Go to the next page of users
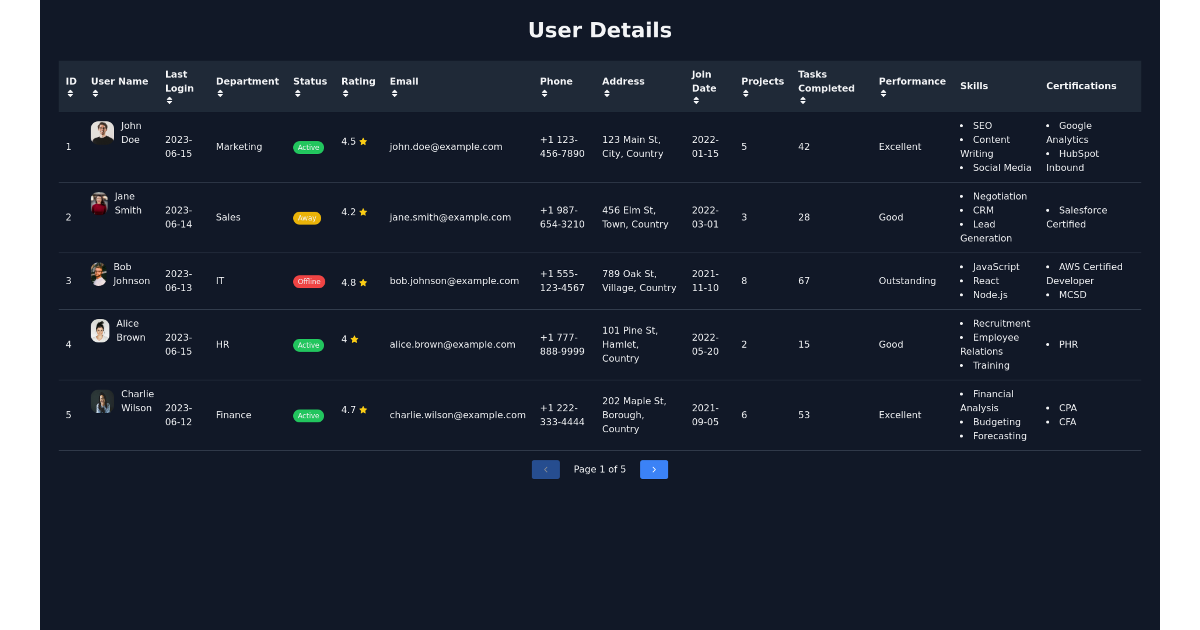This screenshot has height=630, width=1200. [654, 469]
